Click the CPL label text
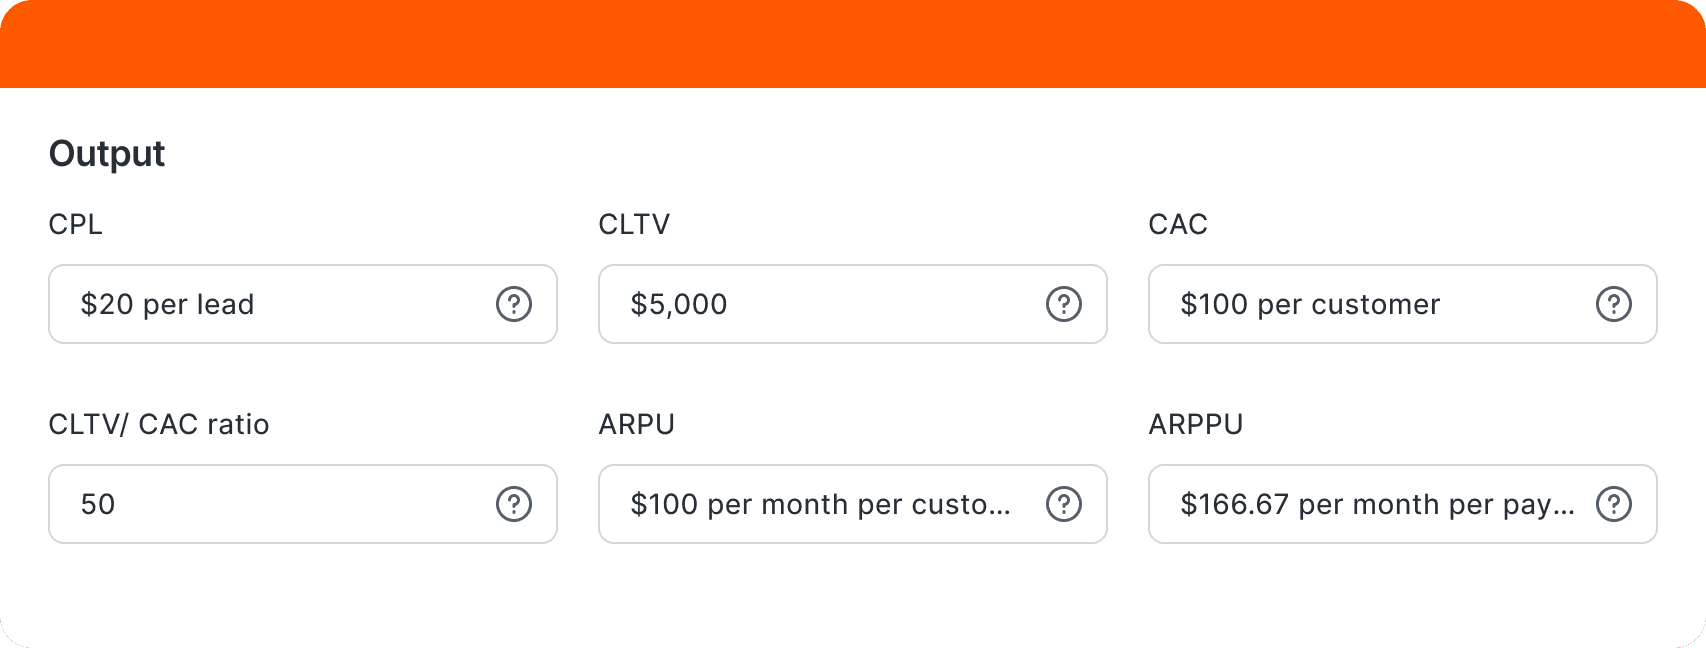 75,224
